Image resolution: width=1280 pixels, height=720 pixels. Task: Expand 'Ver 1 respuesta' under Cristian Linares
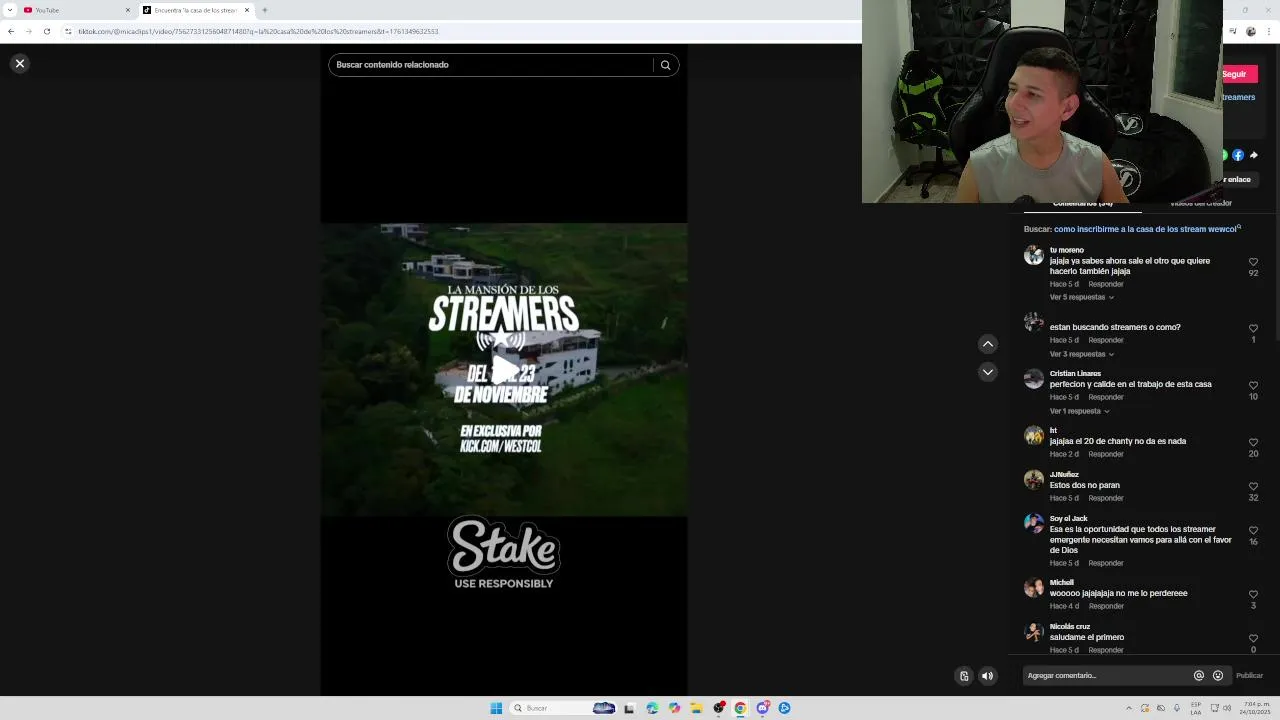(x=1079, y=411)
